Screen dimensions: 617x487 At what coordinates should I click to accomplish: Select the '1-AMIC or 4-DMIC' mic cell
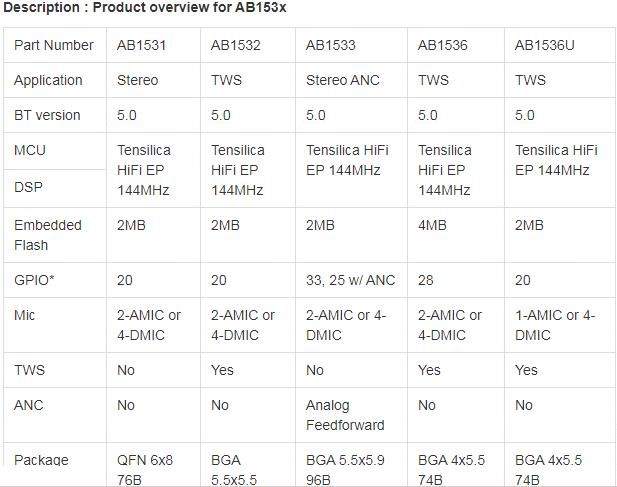point(555,325)
